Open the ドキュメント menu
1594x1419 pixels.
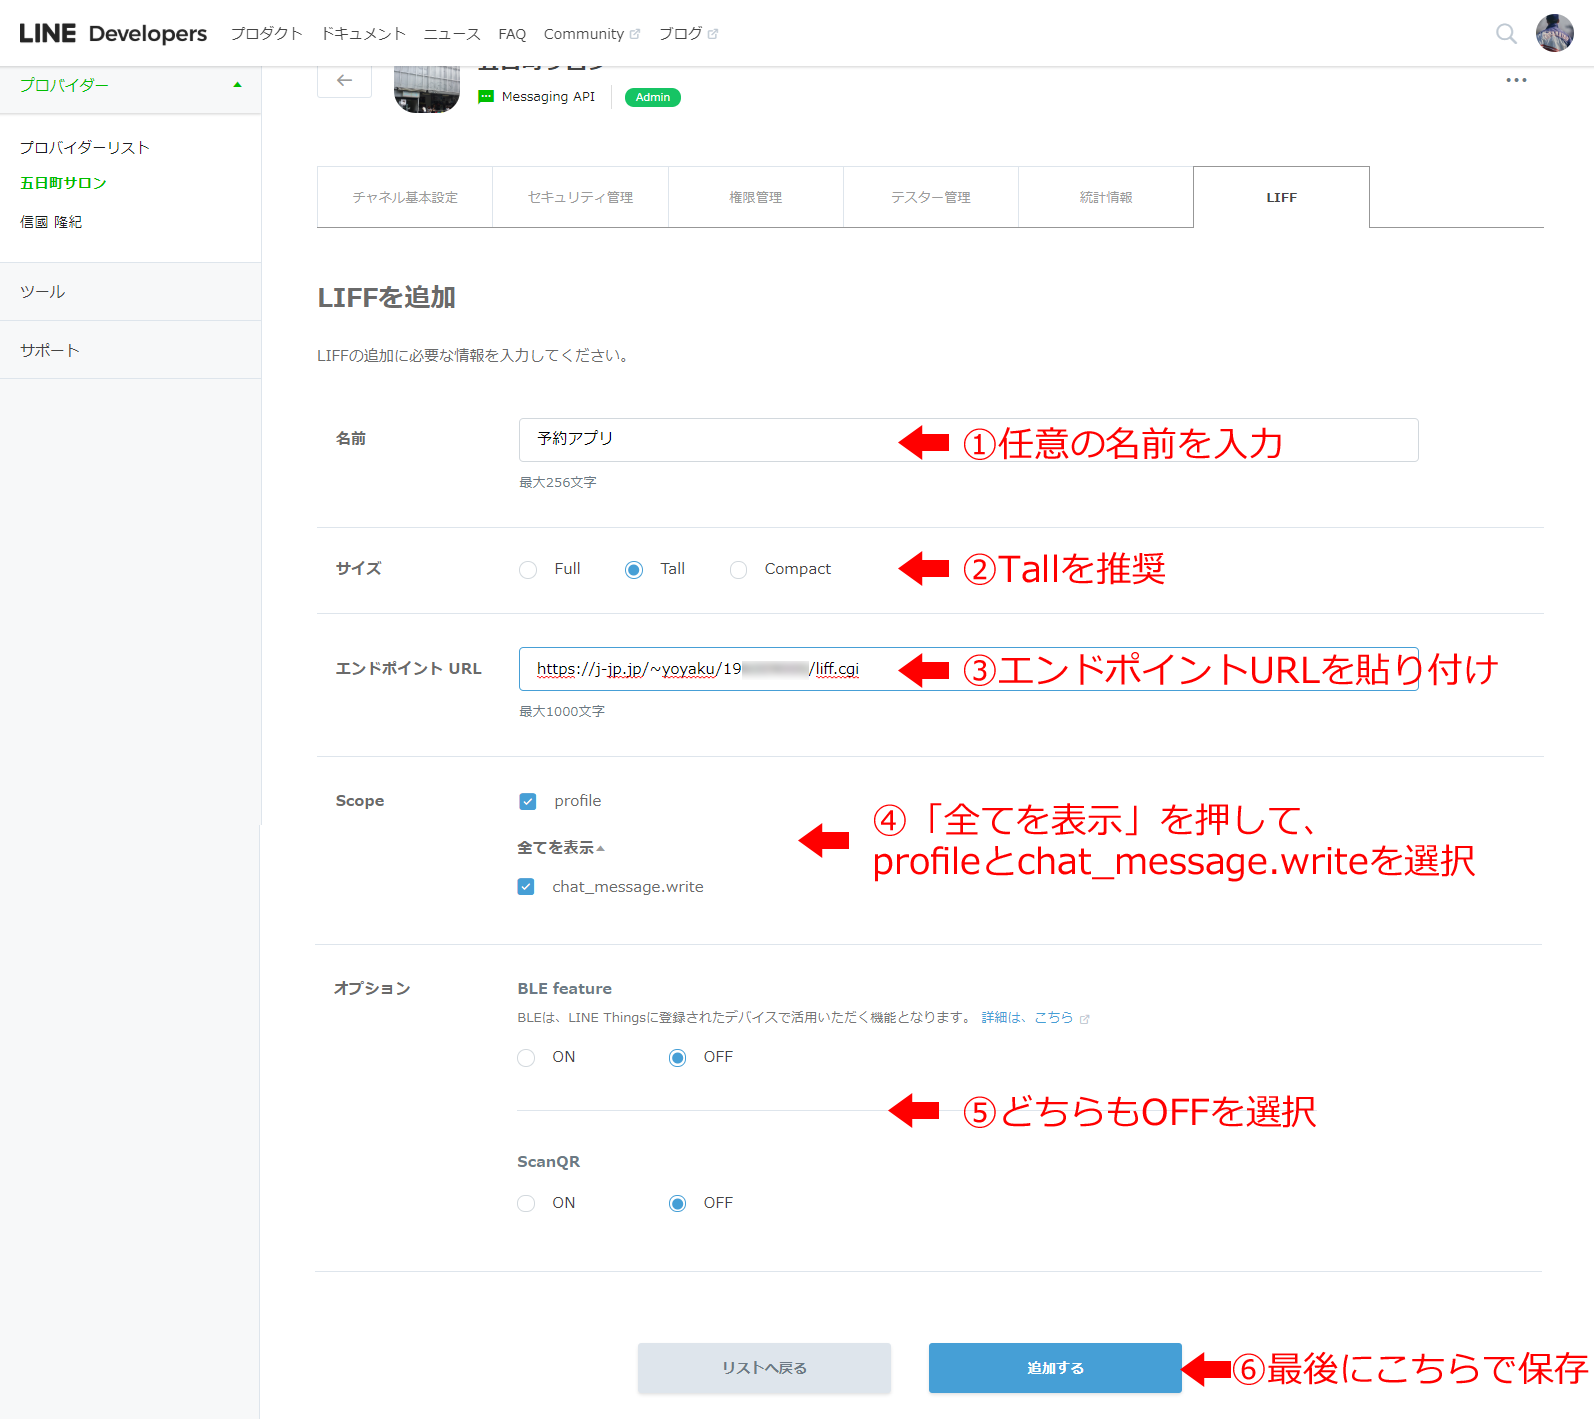pos(363,34)
